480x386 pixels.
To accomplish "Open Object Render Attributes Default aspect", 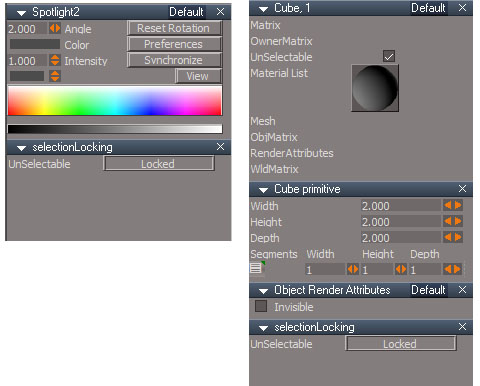I will tap(428, 290).
